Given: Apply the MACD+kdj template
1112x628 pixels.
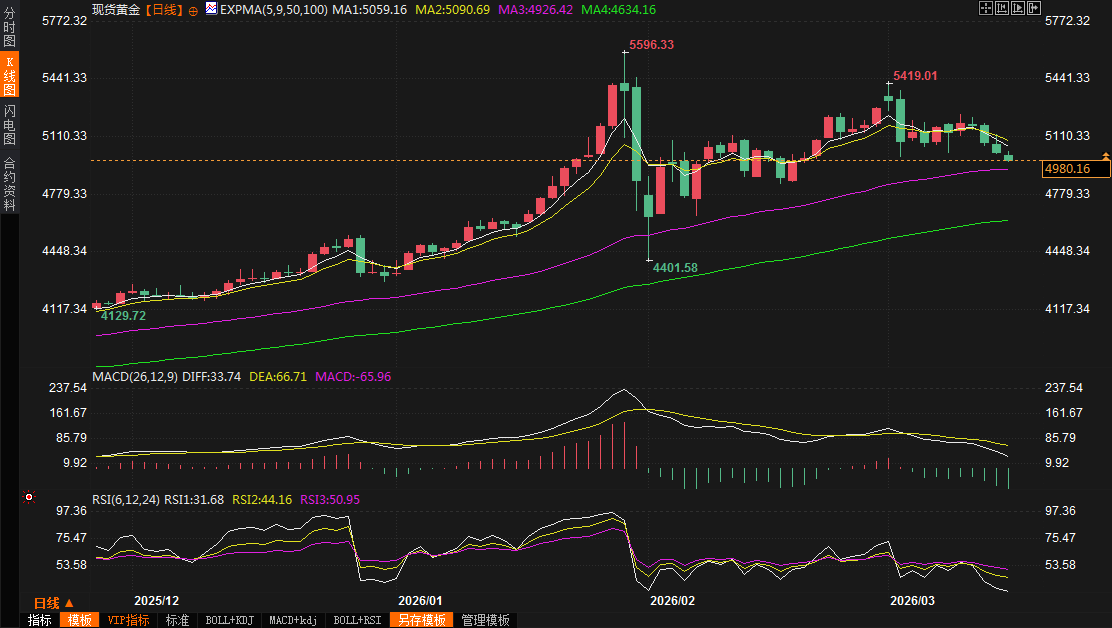Looking at the screenshot, I should [293, 620].
